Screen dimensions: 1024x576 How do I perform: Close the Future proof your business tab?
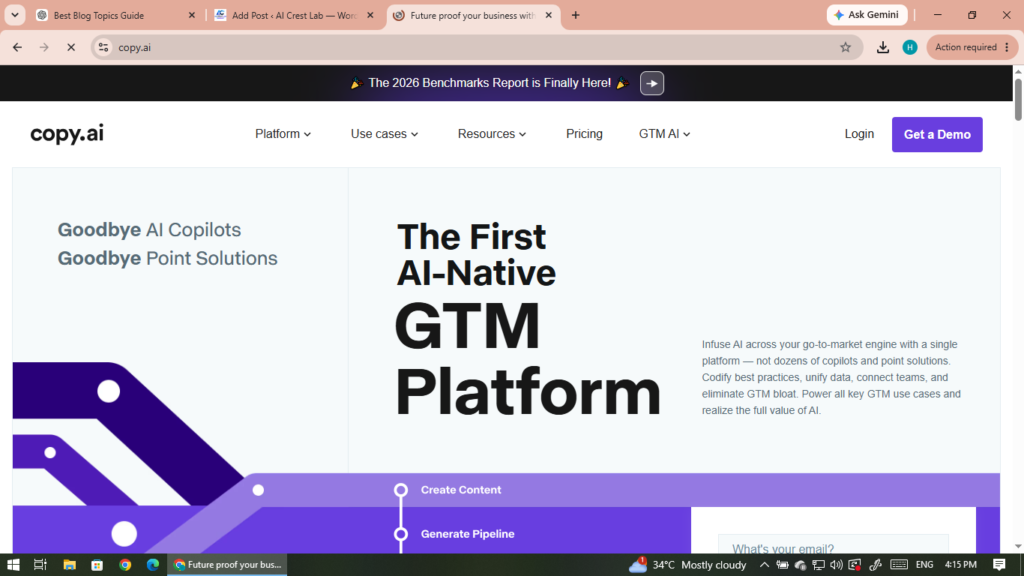548,15
